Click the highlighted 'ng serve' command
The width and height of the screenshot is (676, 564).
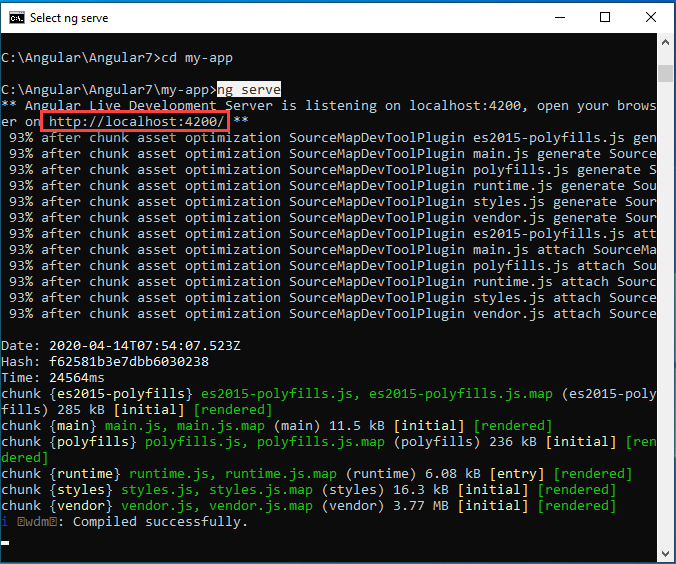(x=249, y=90)
